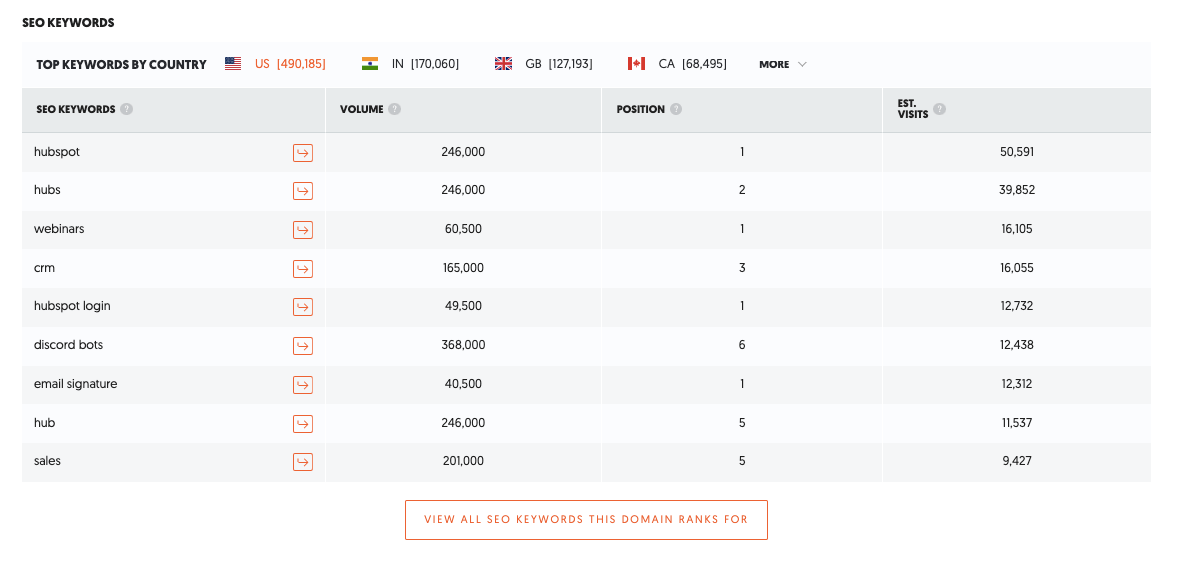The image size is (1178, 561).
Task: Open arrow icon next to email signature
Action: coord(302,385)
